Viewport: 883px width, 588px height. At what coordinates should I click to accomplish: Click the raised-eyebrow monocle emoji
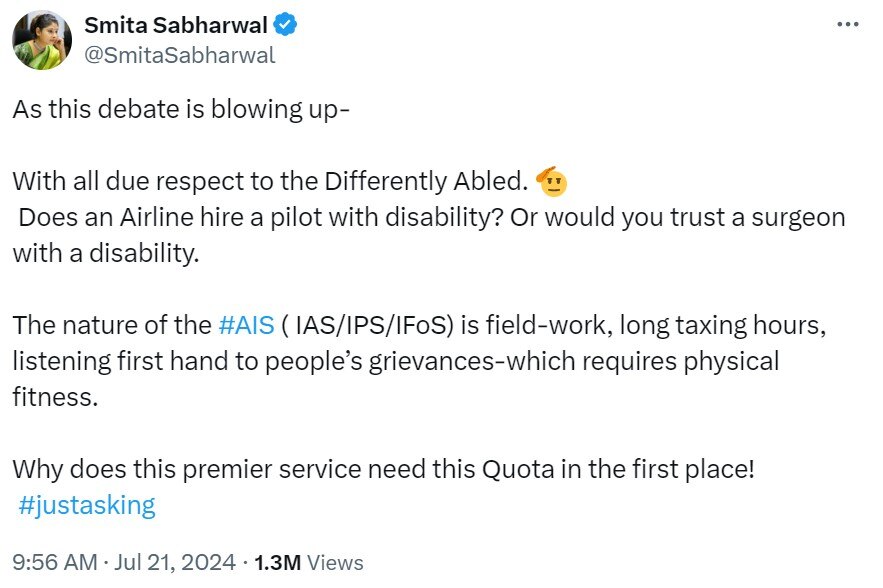tap(555, 181)
